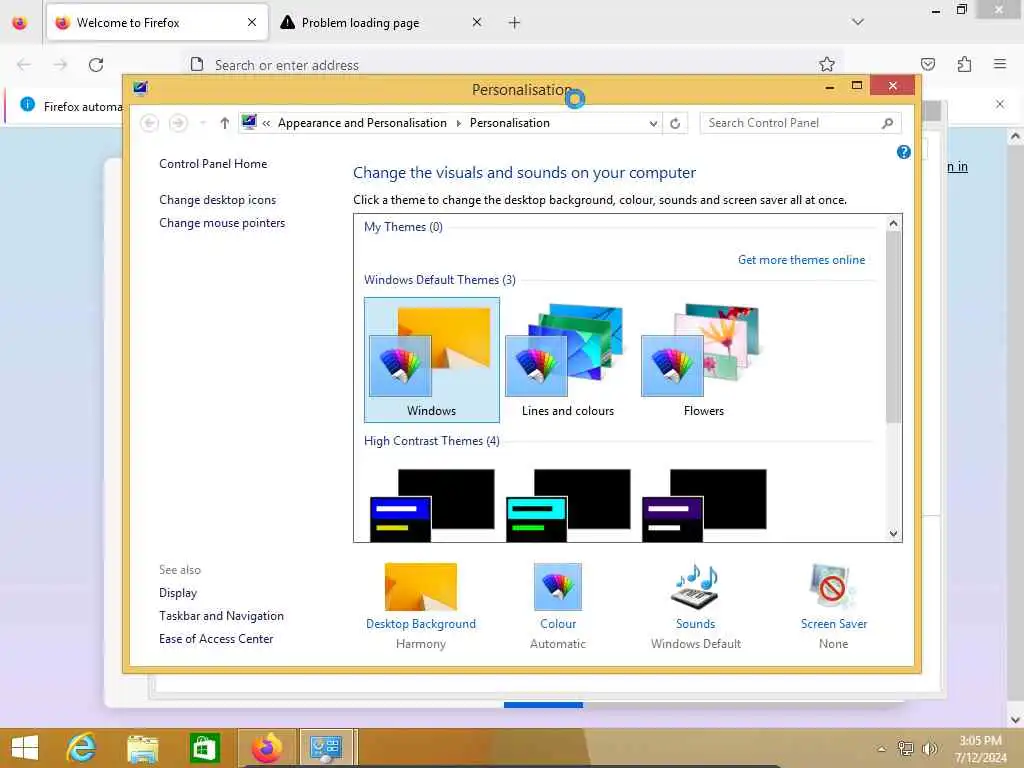
Task: Open the volume control in system tray
Action: tap(929, 749)
